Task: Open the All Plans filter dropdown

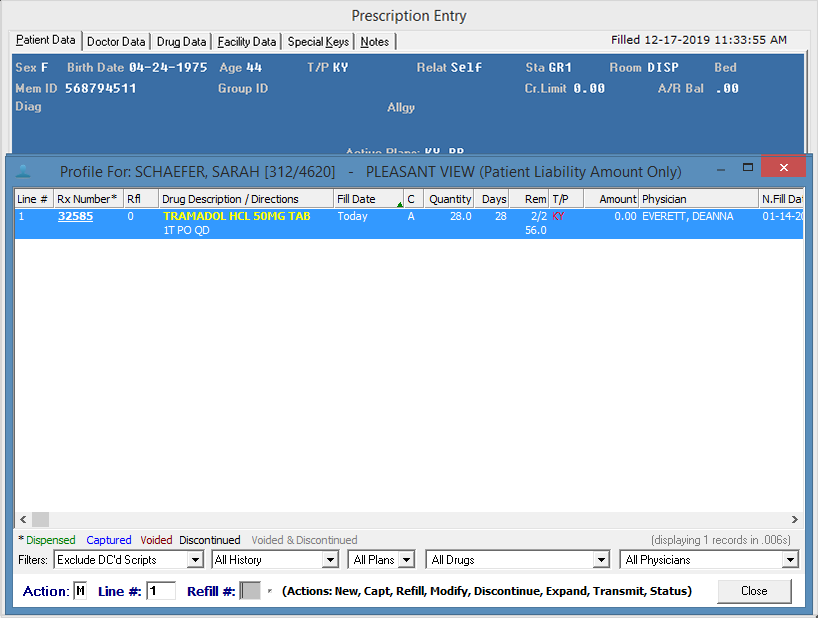Action: [x=410, y=560]
